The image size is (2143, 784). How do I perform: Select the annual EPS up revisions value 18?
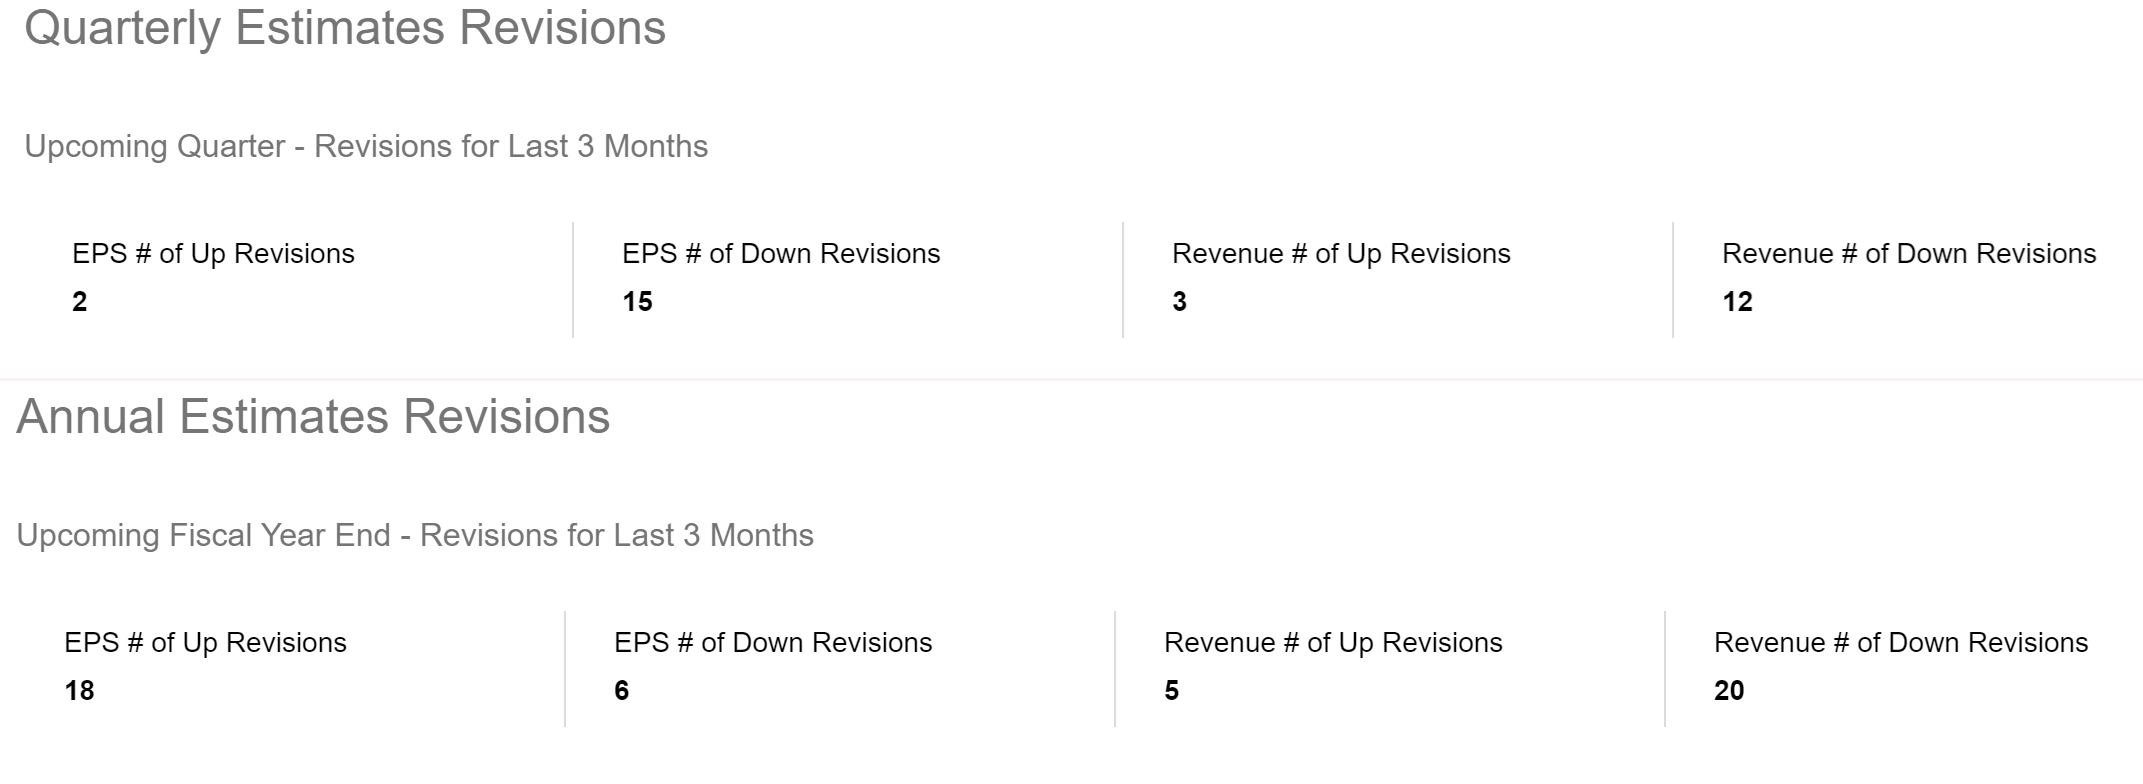click(79, 691)
